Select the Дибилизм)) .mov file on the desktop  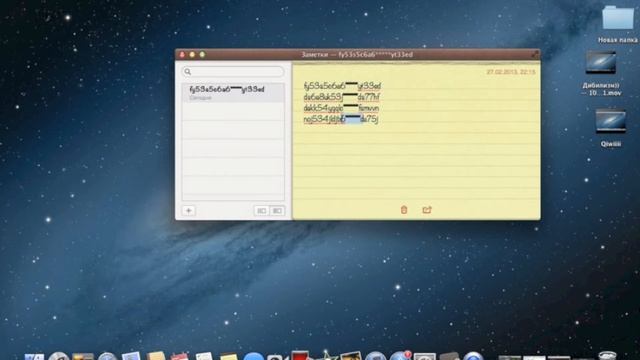click(601, 73)
